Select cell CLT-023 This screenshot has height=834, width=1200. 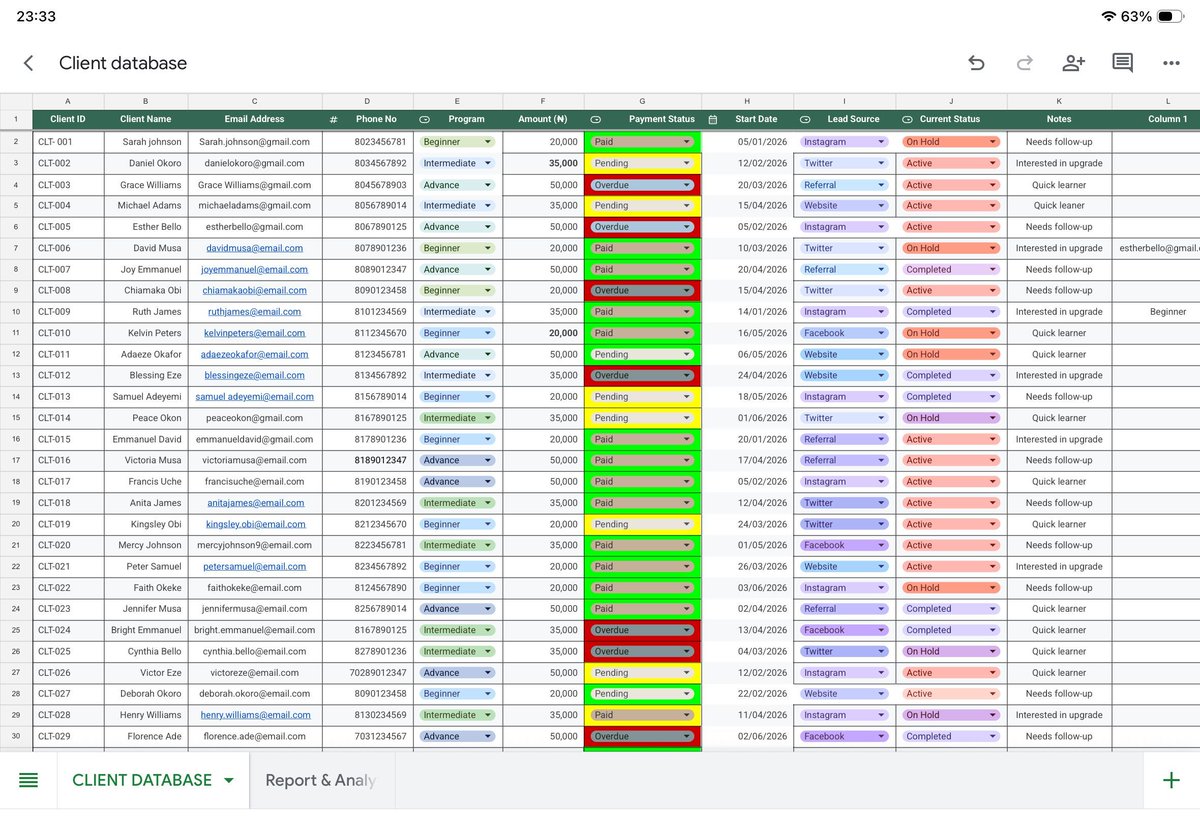[68, 609]
